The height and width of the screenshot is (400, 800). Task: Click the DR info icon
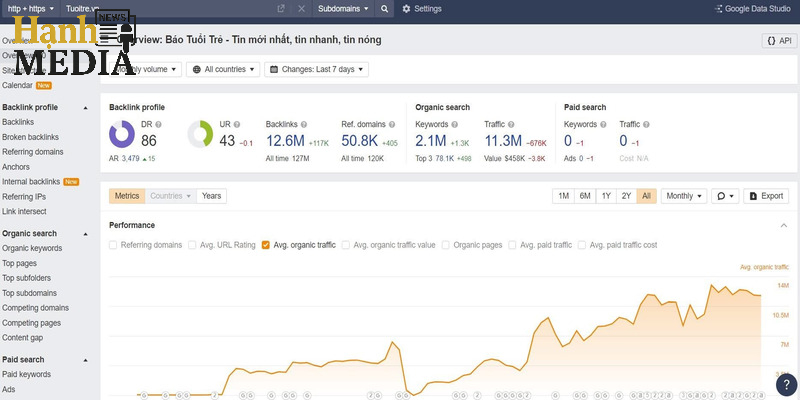pos(158,124)
